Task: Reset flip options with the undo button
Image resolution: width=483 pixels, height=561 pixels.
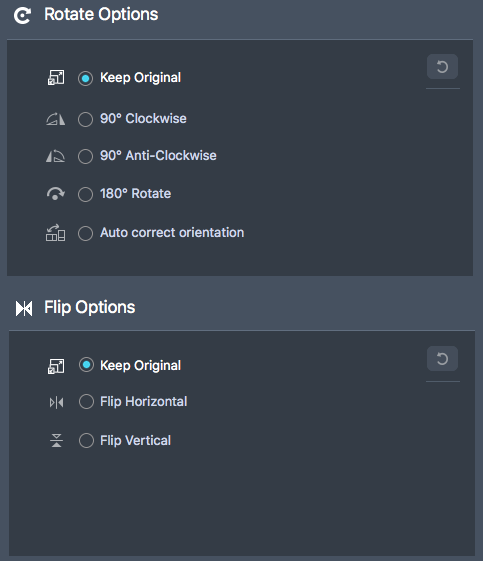Action: pos(442,358)
